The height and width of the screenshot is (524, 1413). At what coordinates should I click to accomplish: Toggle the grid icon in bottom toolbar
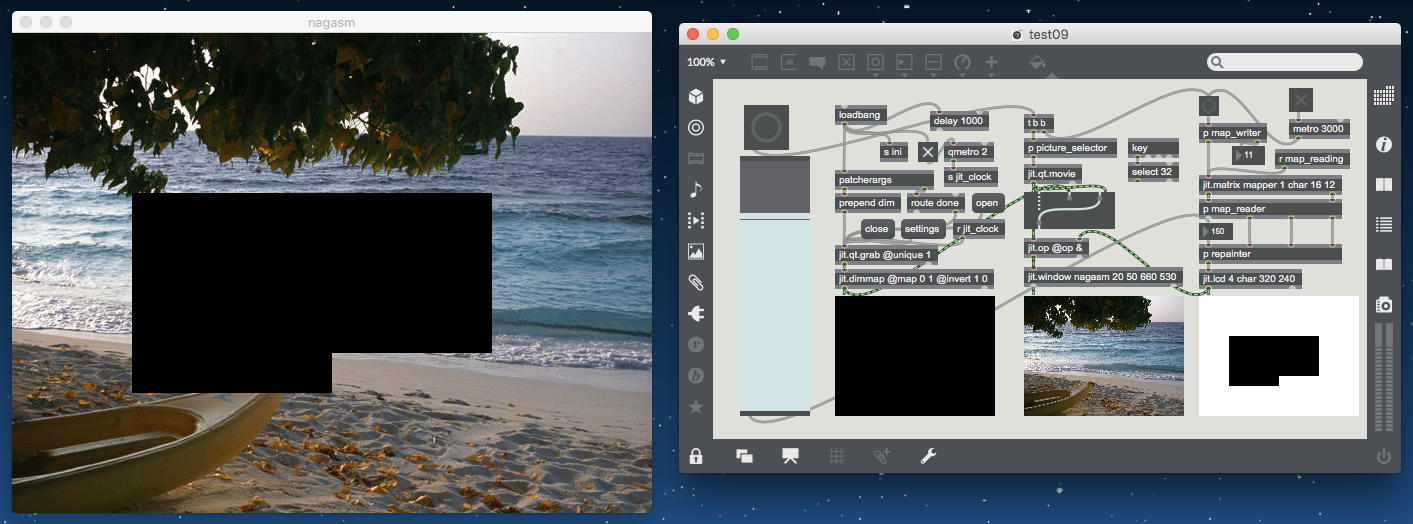point(836,456)
